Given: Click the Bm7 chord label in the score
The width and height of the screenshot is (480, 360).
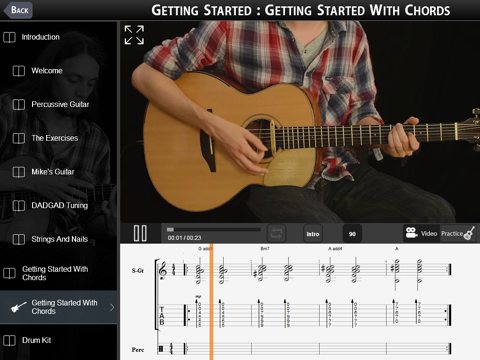Looking at the screenshot, I should [265, 249].
